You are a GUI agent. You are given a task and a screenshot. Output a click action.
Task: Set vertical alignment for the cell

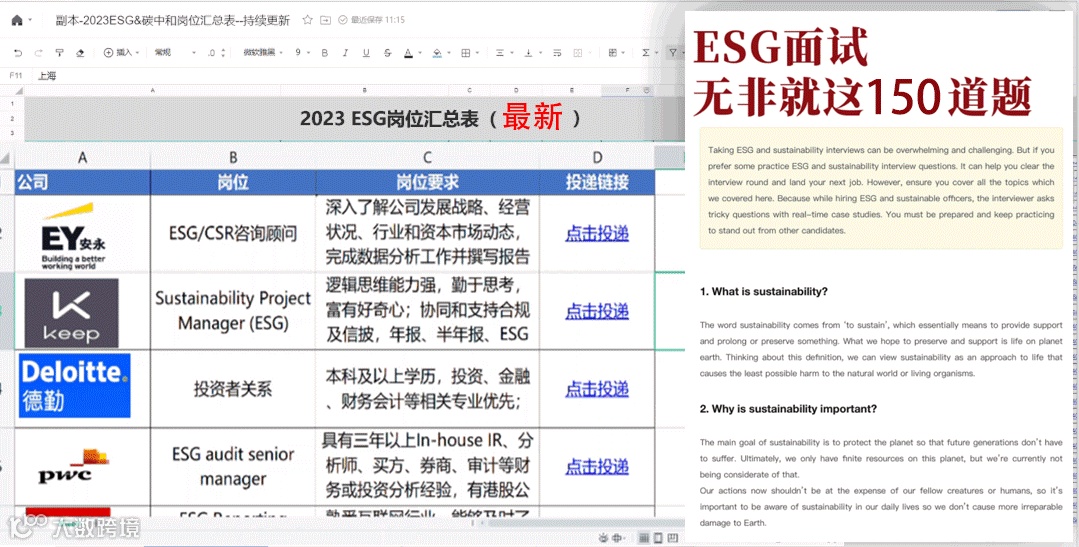point(528,53)
